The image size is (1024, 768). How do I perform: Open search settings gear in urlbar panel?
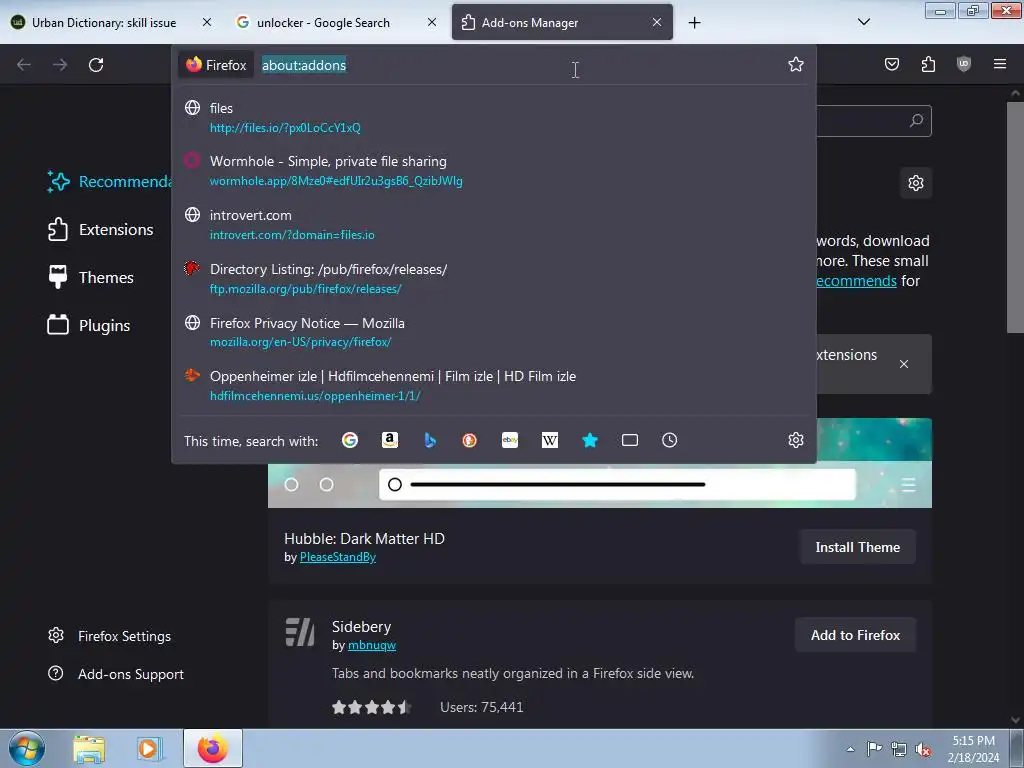[x=795, y=440]
